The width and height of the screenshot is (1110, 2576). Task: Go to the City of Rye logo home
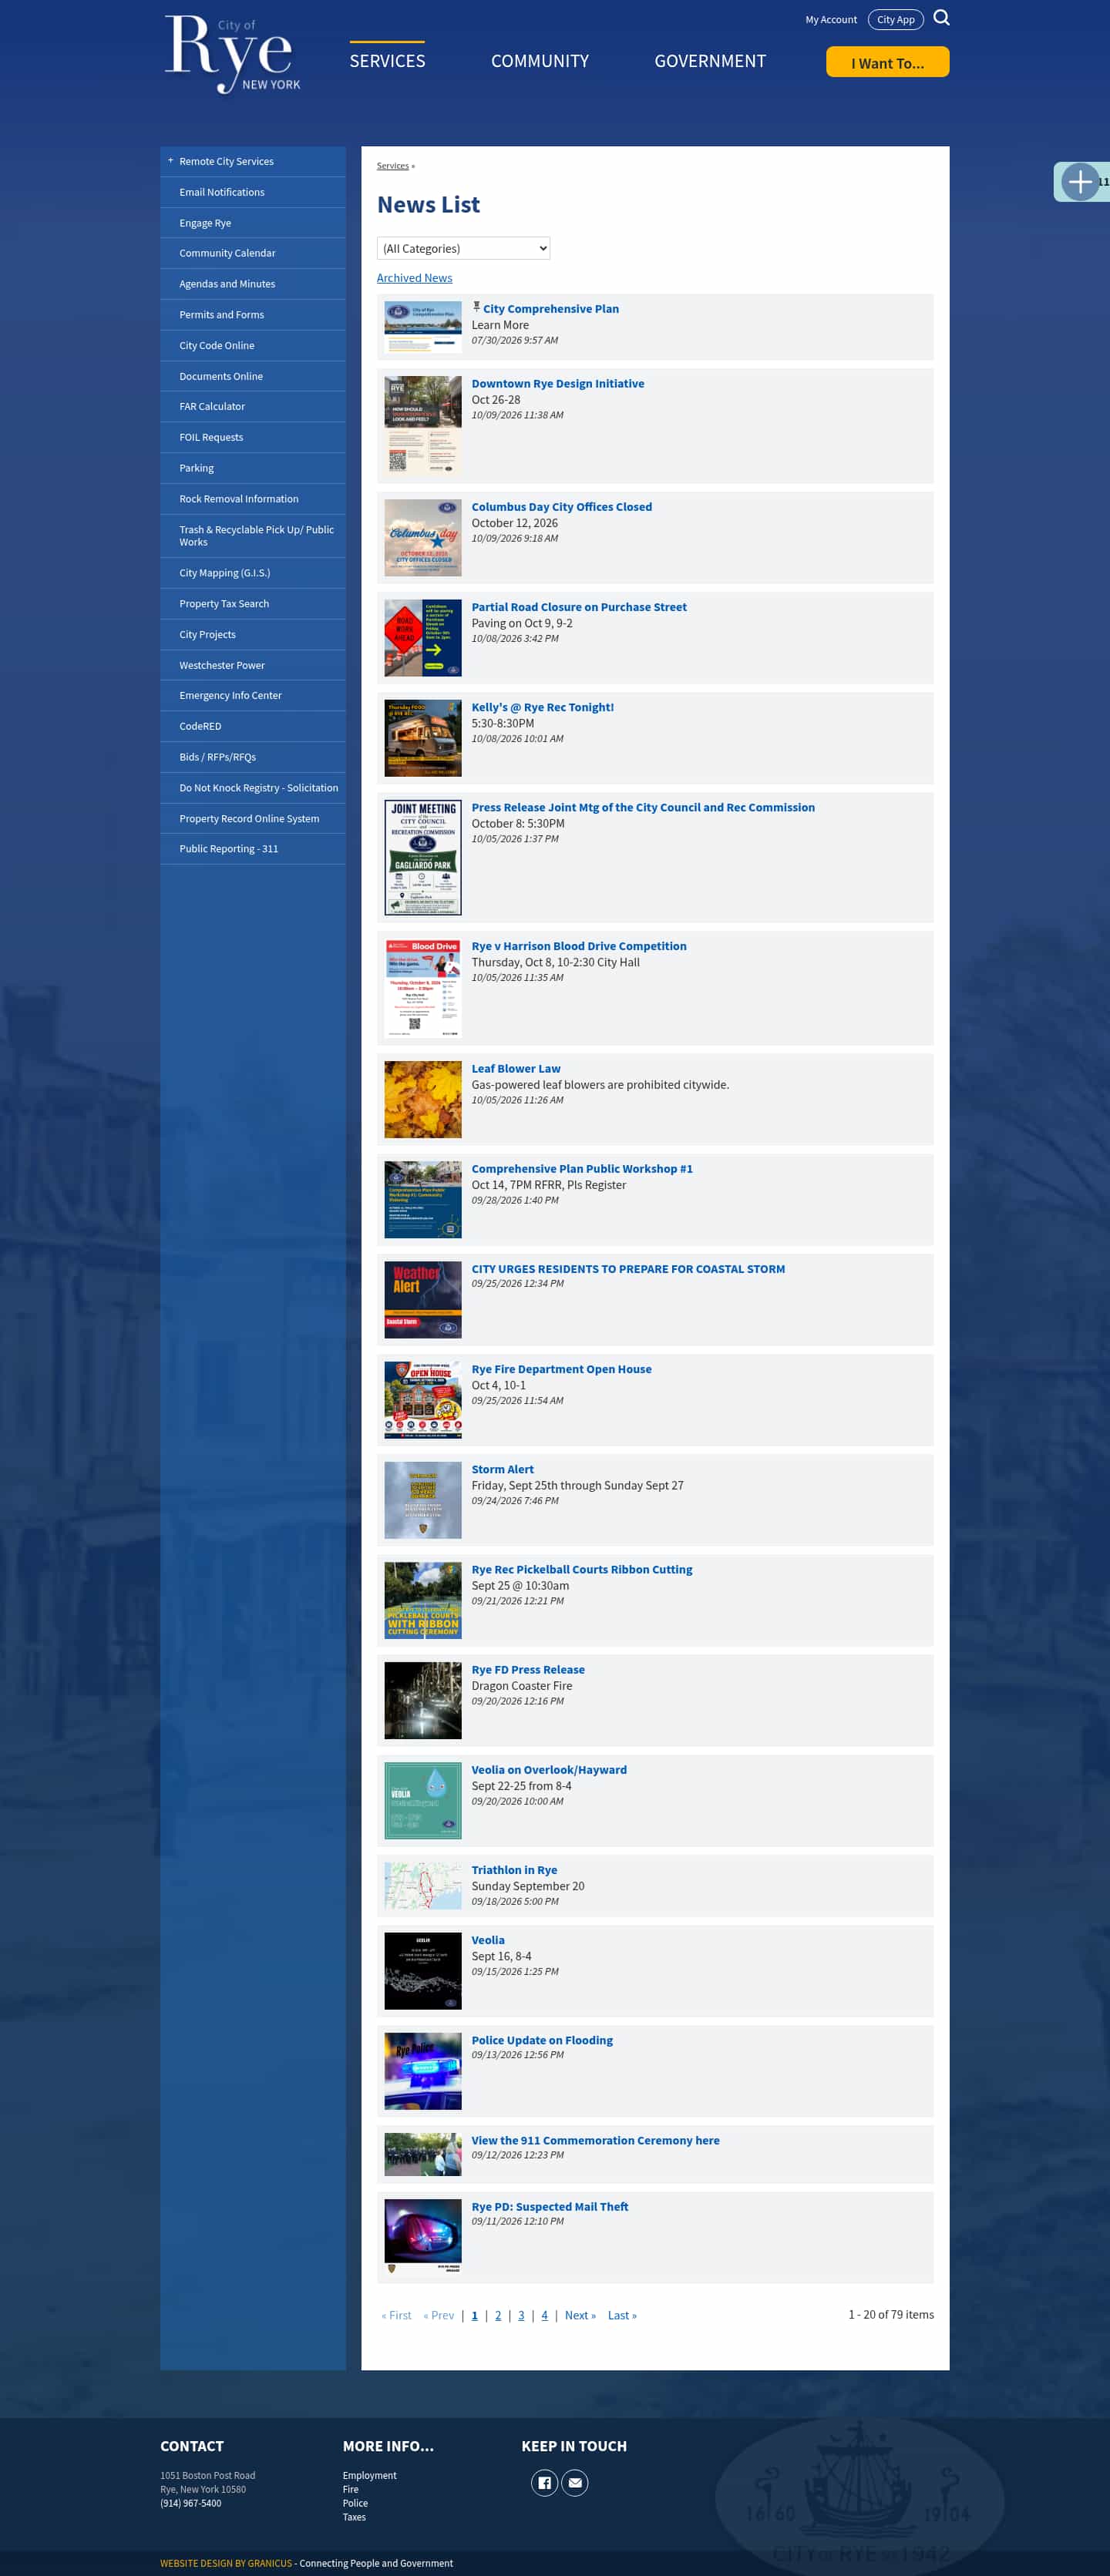tap(233, 55)
